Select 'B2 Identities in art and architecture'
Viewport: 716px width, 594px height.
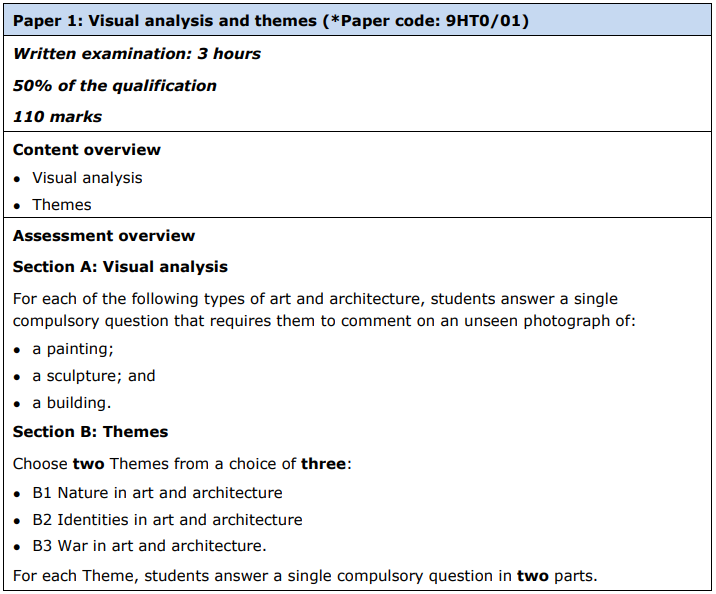pyautogui.click(x=167, y=520)
